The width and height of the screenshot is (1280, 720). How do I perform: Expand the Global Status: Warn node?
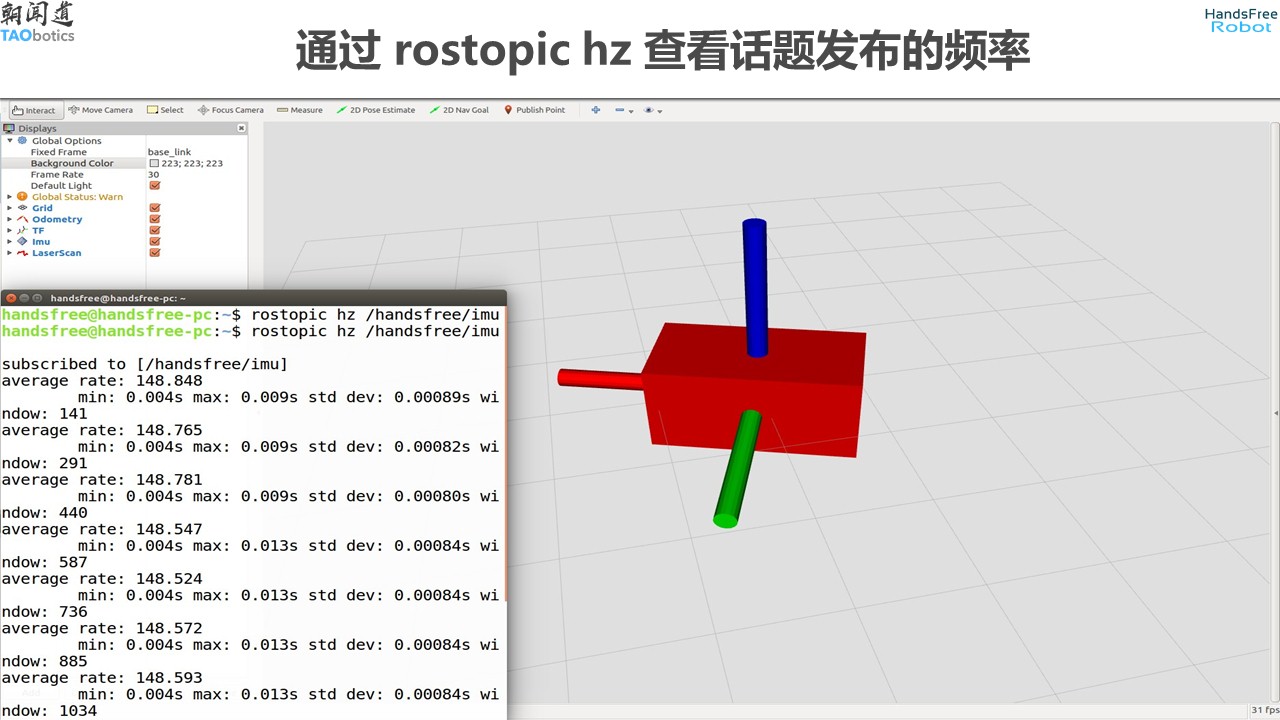(10, 197)
